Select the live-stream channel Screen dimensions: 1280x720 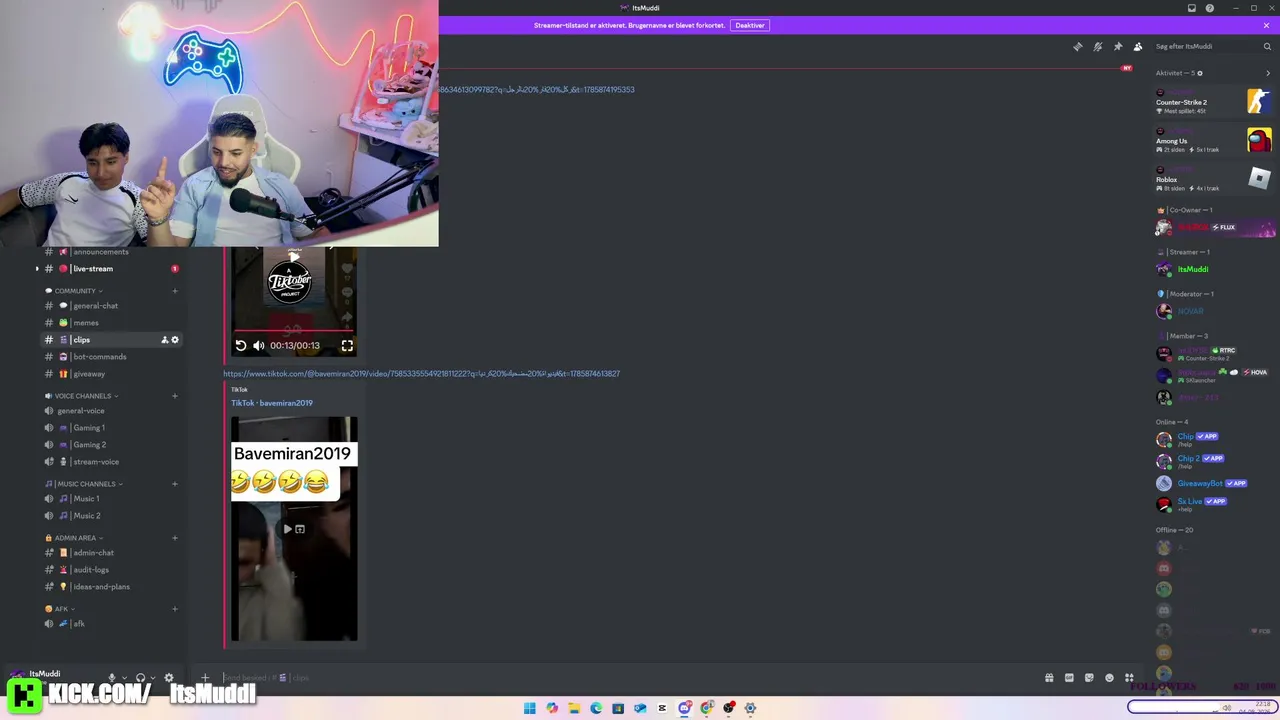(x=112, y=269)
